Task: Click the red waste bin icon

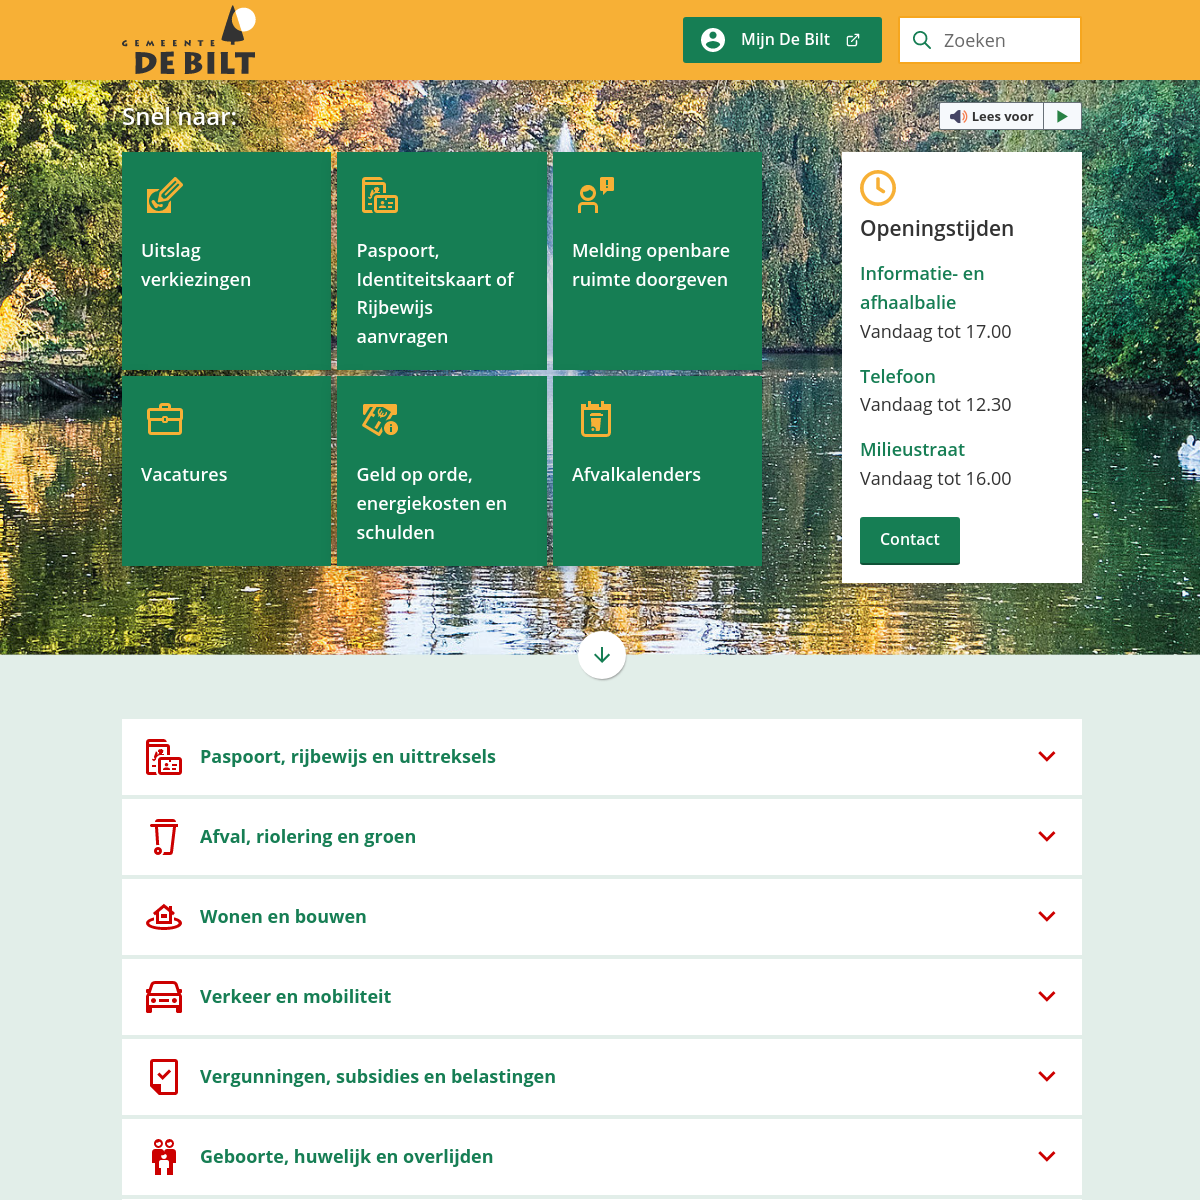Action: (164, 837)
